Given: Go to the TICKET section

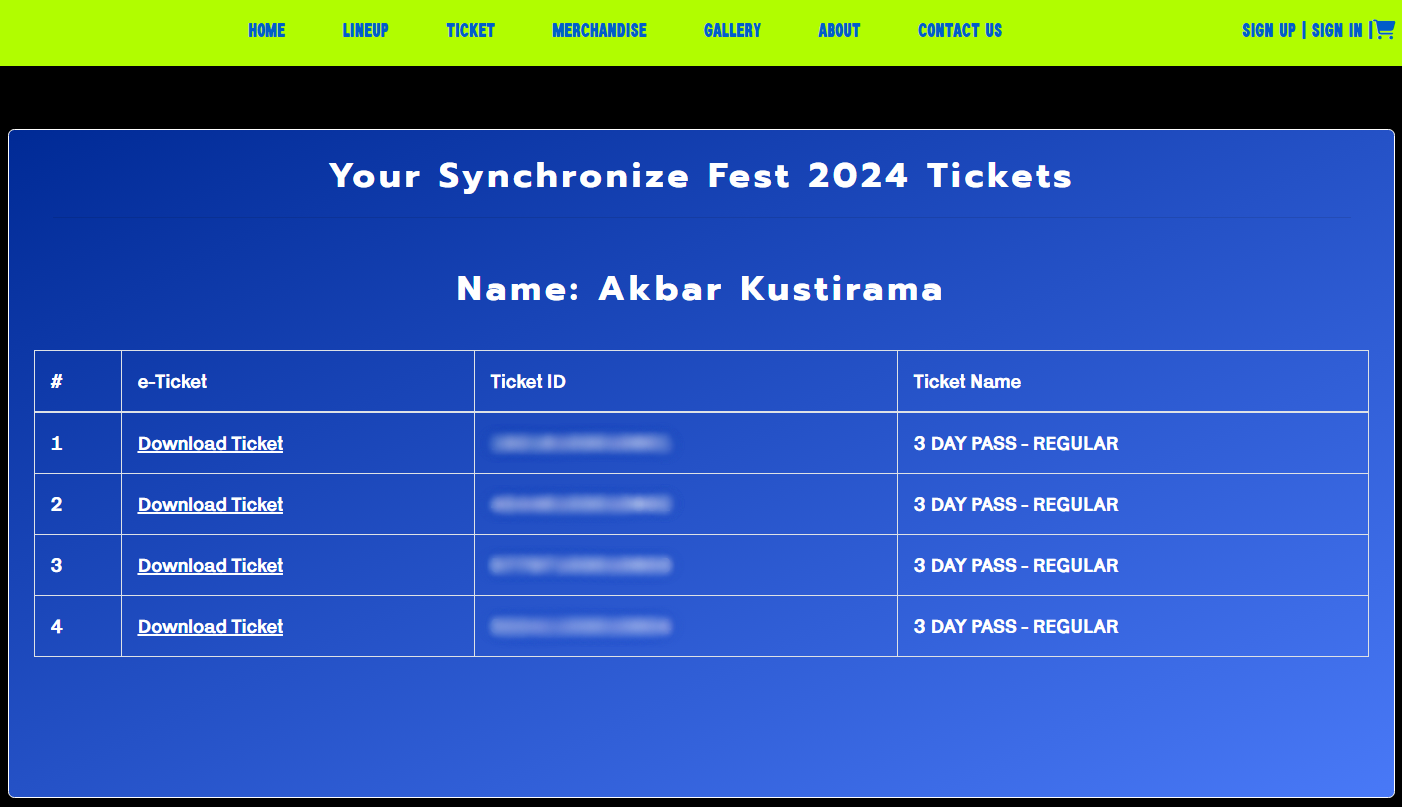Looking at the screenshot, I should coord(470,30).
